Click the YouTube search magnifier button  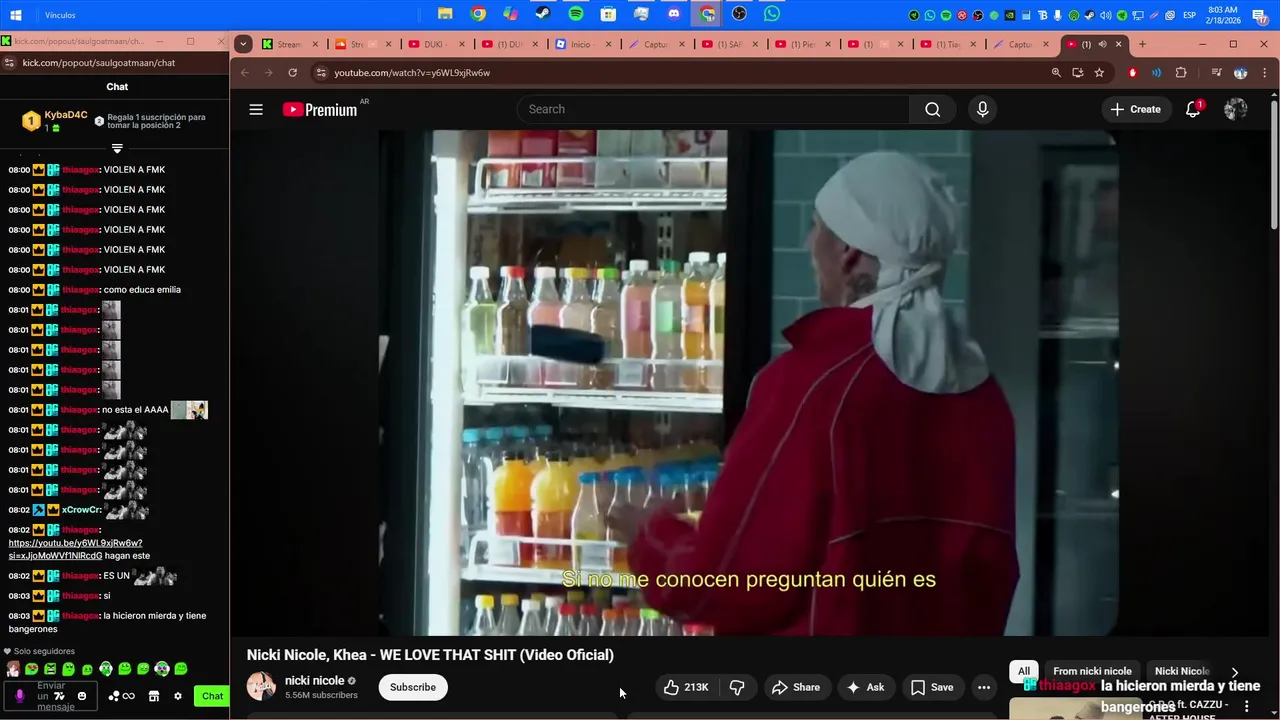[x=932, y=110]
